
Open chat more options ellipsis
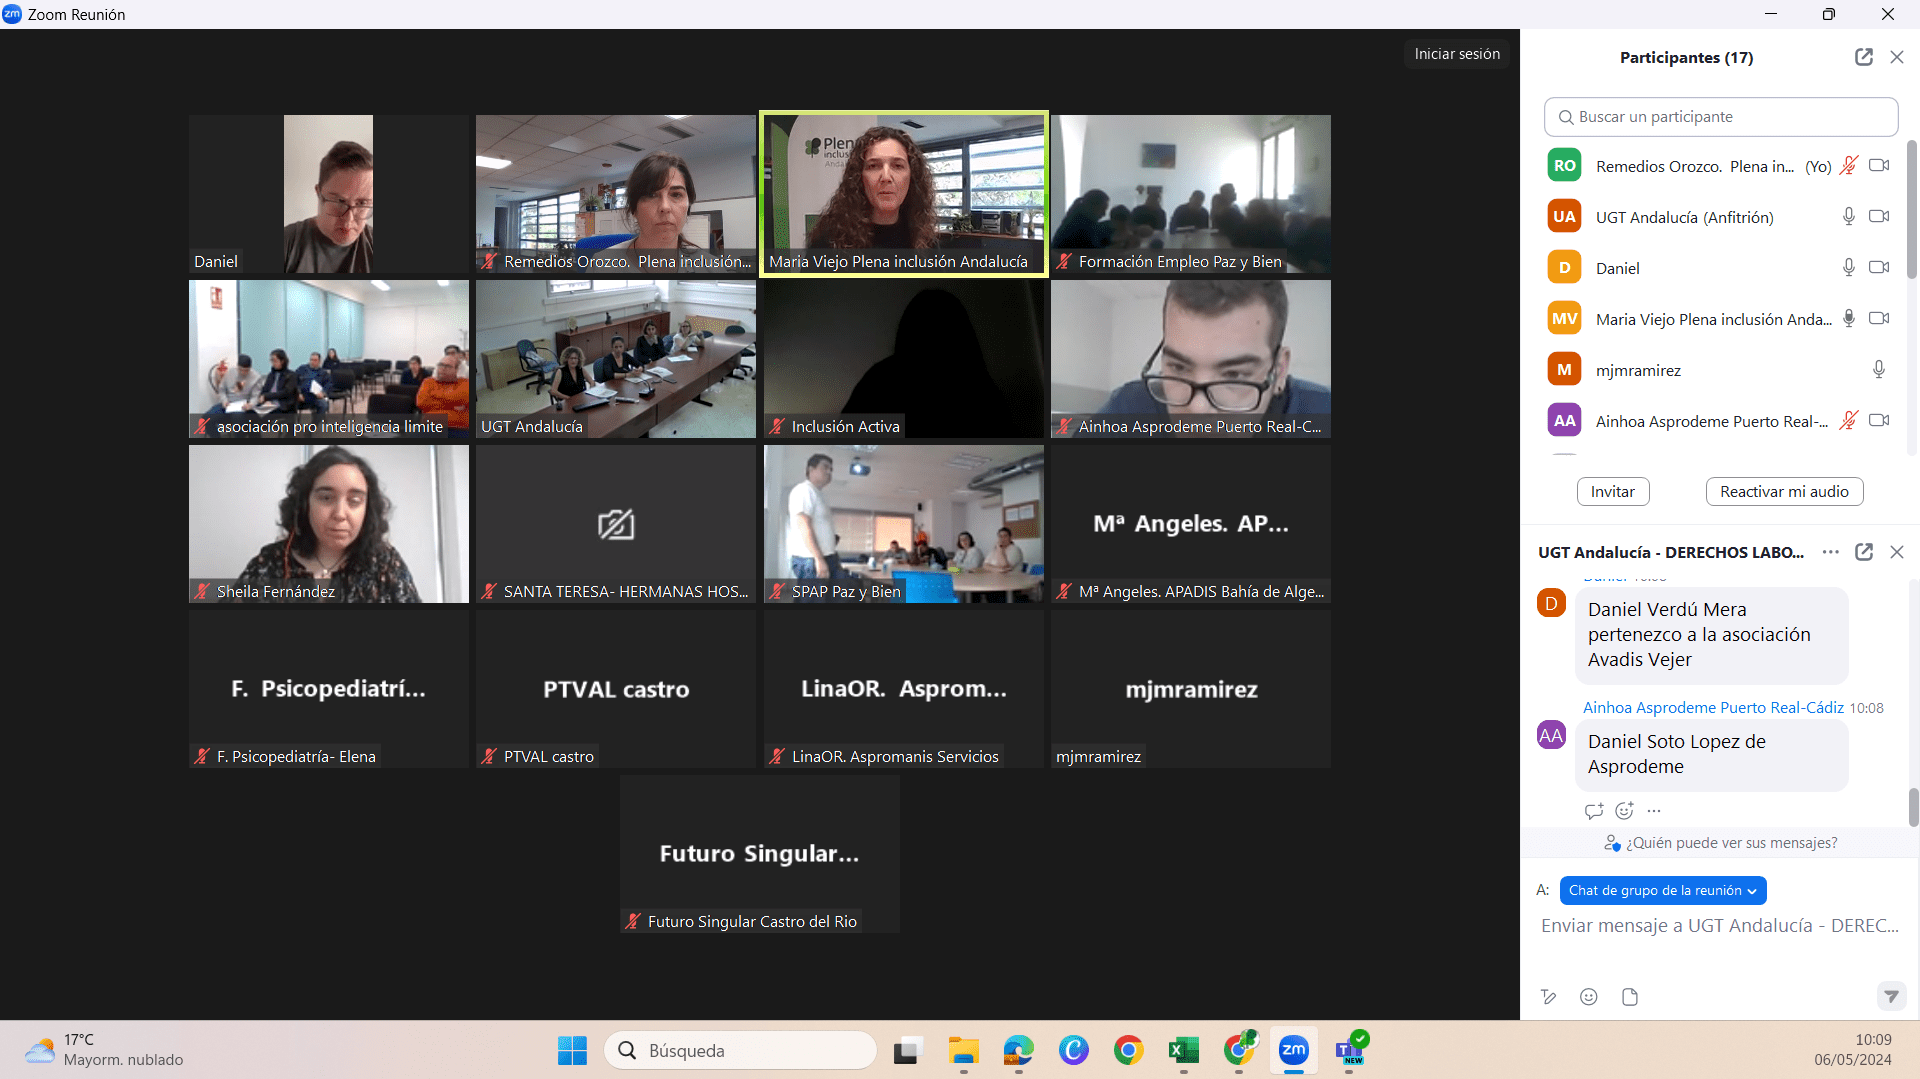(1830, 552)
